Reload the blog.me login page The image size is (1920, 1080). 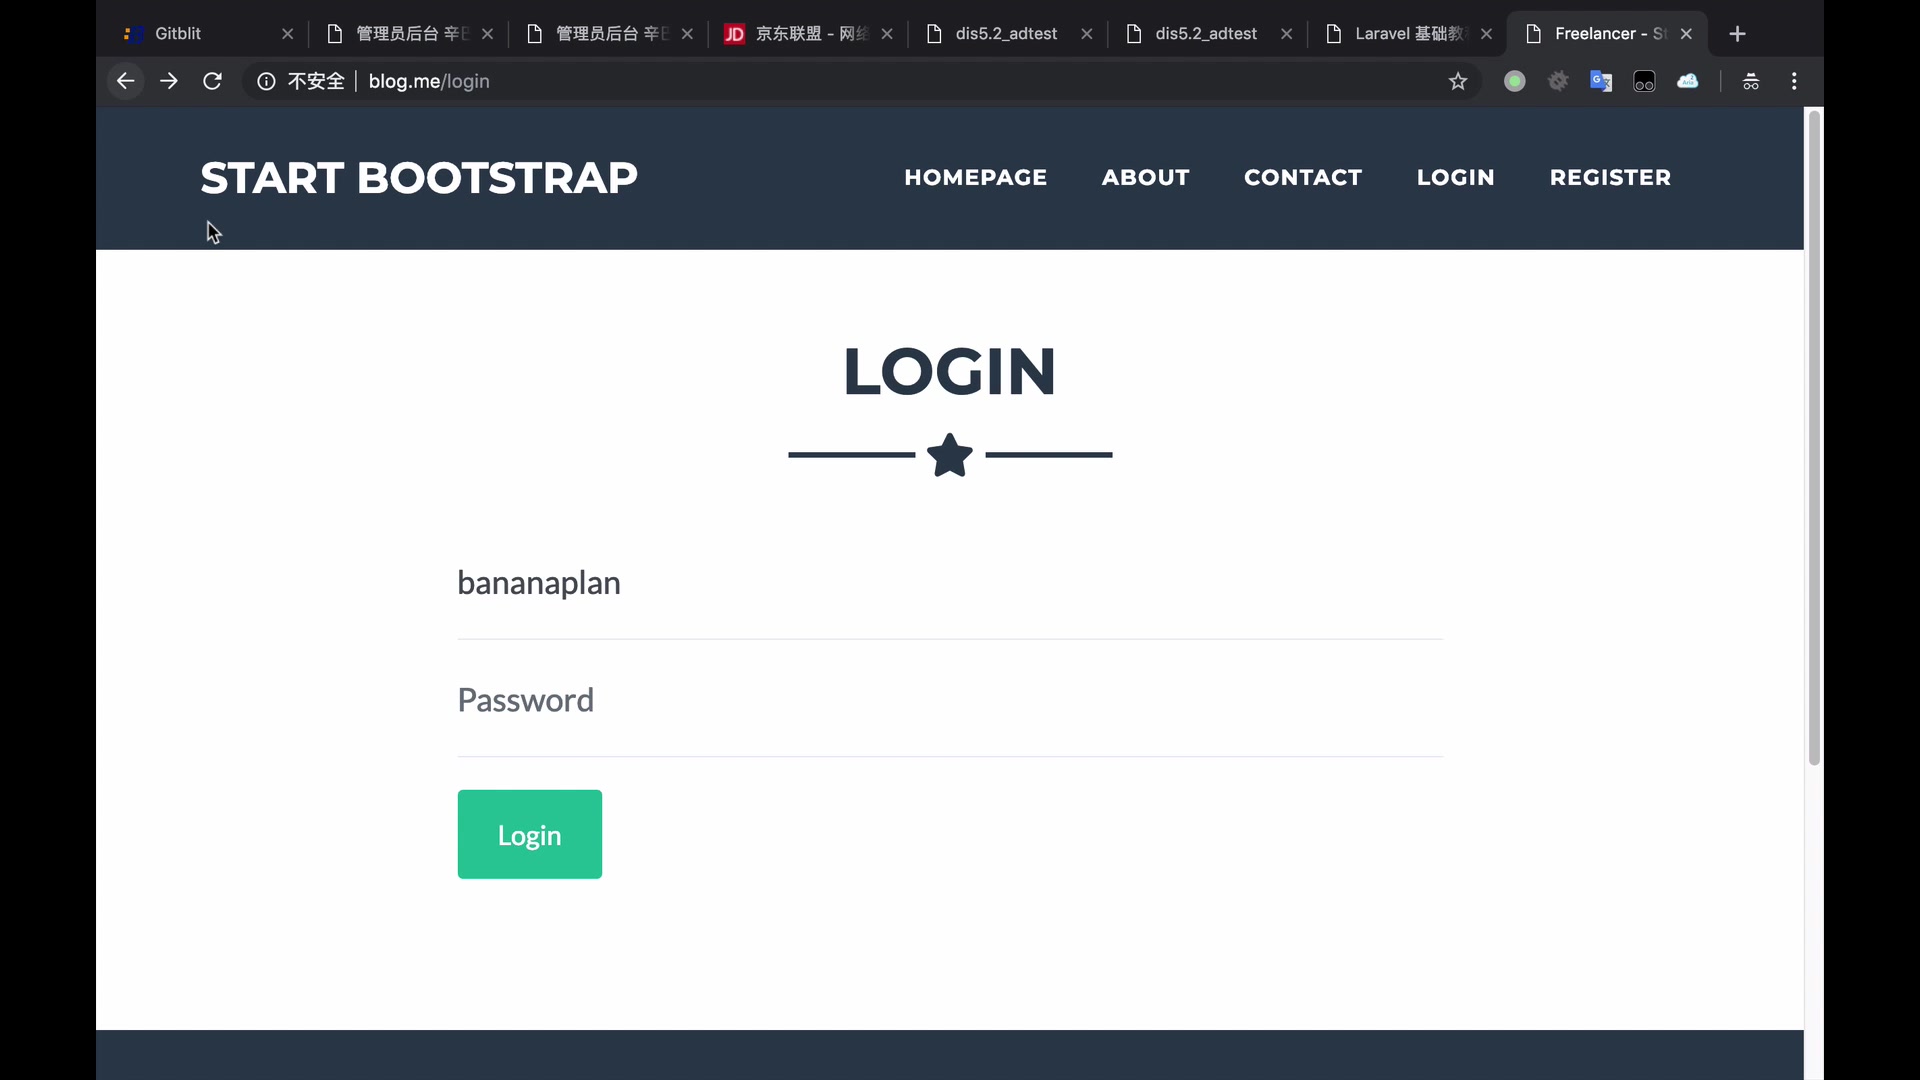pyautogui.click(x=212, y=81)
